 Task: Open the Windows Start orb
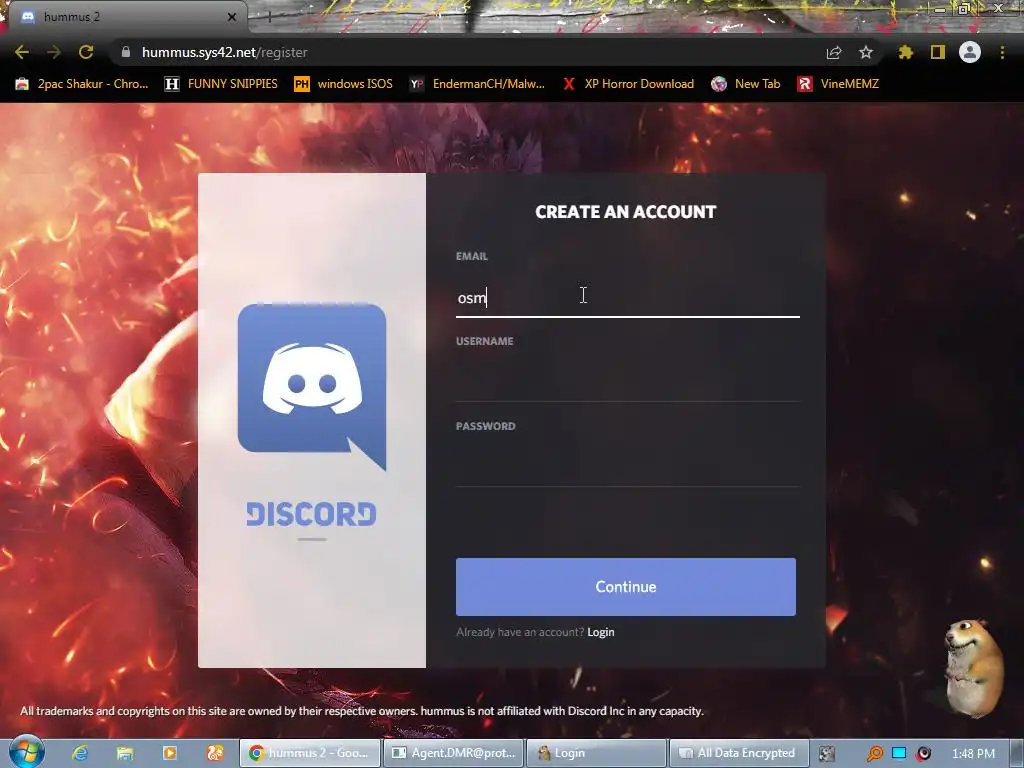click(x=27, y=752)
